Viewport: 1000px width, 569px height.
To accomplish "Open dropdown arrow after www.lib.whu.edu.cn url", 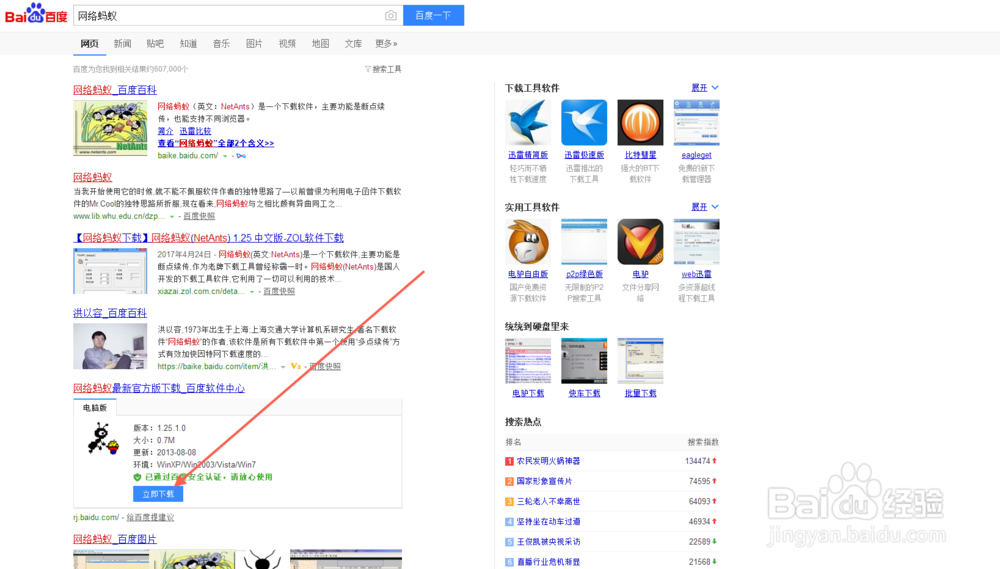I will click(x=172, y=216).
